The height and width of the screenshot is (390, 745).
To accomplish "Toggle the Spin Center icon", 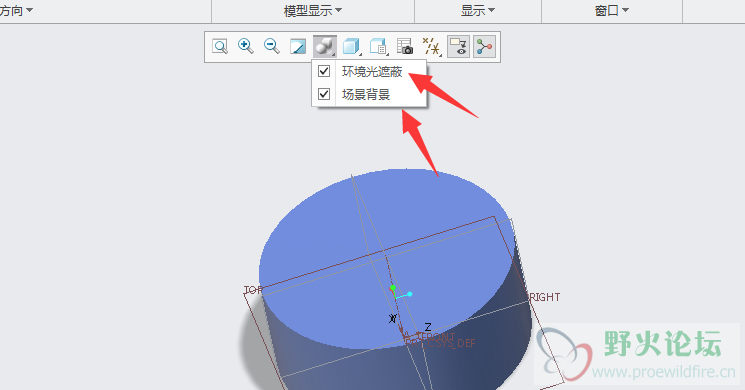I will click(x=484, y=47).
